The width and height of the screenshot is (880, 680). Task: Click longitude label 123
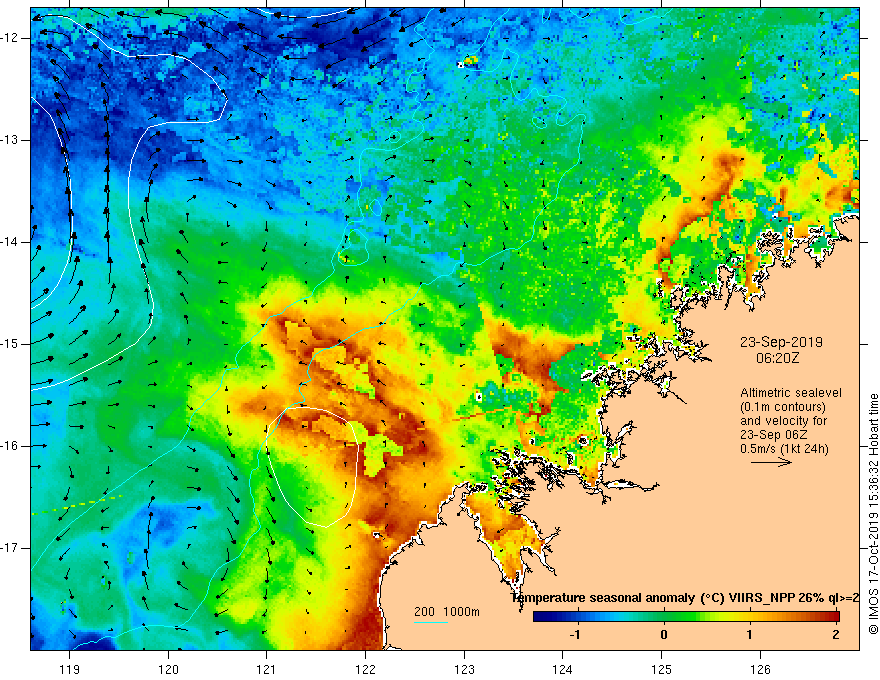tap(464, 669)
